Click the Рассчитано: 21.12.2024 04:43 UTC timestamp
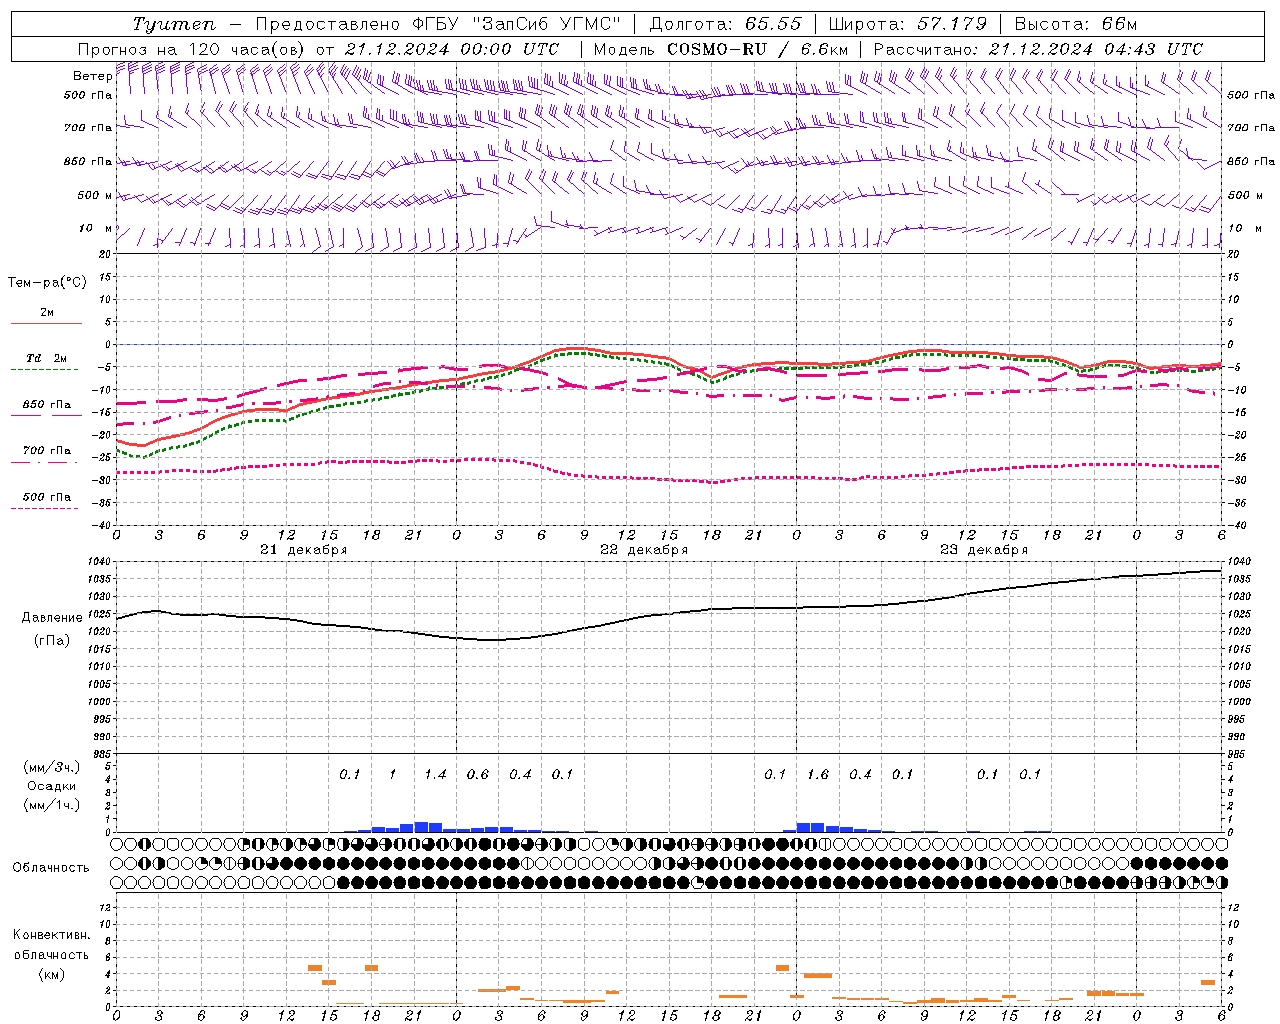Image resolution: width=1280 pixels, height=1024 pixels. [x=1038, y=49]
